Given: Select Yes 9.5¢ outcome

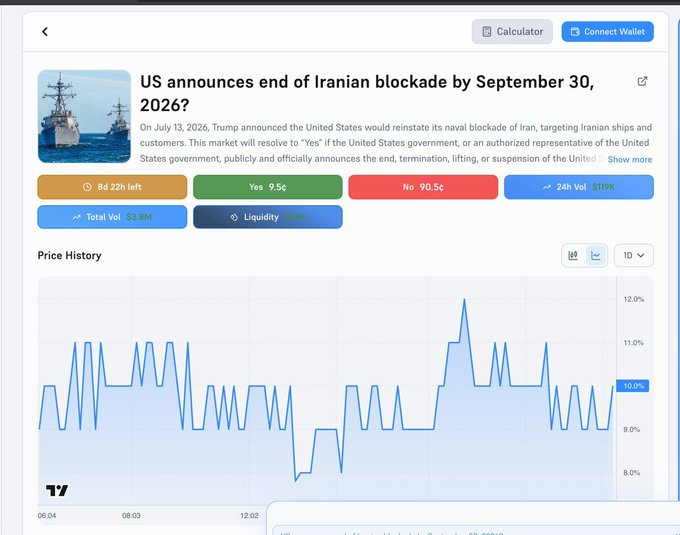Looking at the screenshot, I should click(268, 187).
